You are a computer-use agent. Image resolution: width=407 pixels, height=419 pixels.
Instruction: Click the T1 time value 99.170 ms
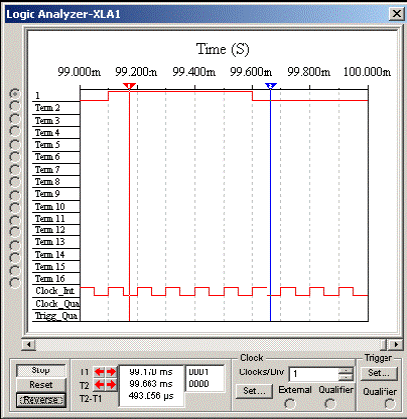point(151,372)
